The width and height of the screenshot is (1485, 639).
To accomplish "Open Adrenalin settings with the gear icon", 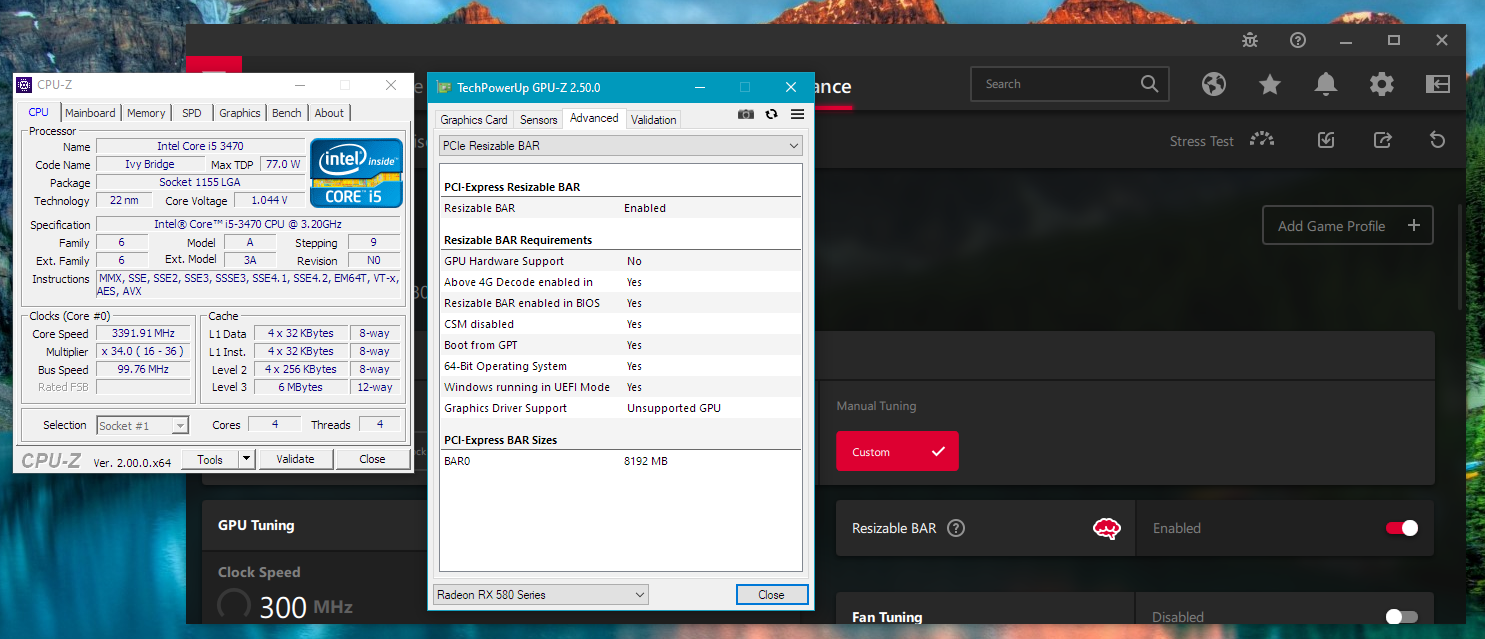I will coord(1381,84).
